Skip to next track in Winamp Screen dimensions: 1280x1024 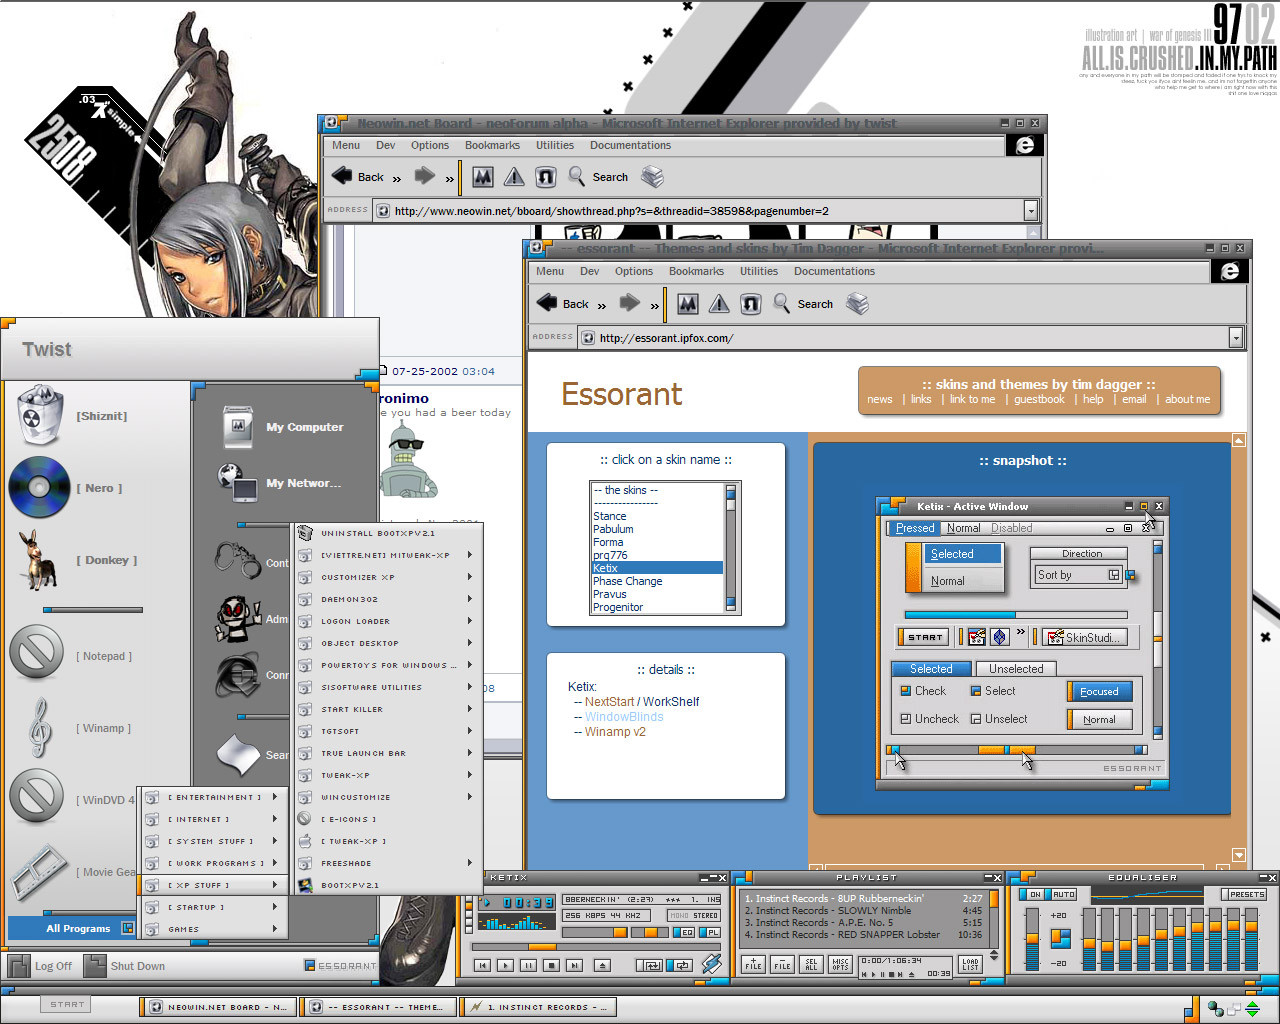tap(574, 965)
